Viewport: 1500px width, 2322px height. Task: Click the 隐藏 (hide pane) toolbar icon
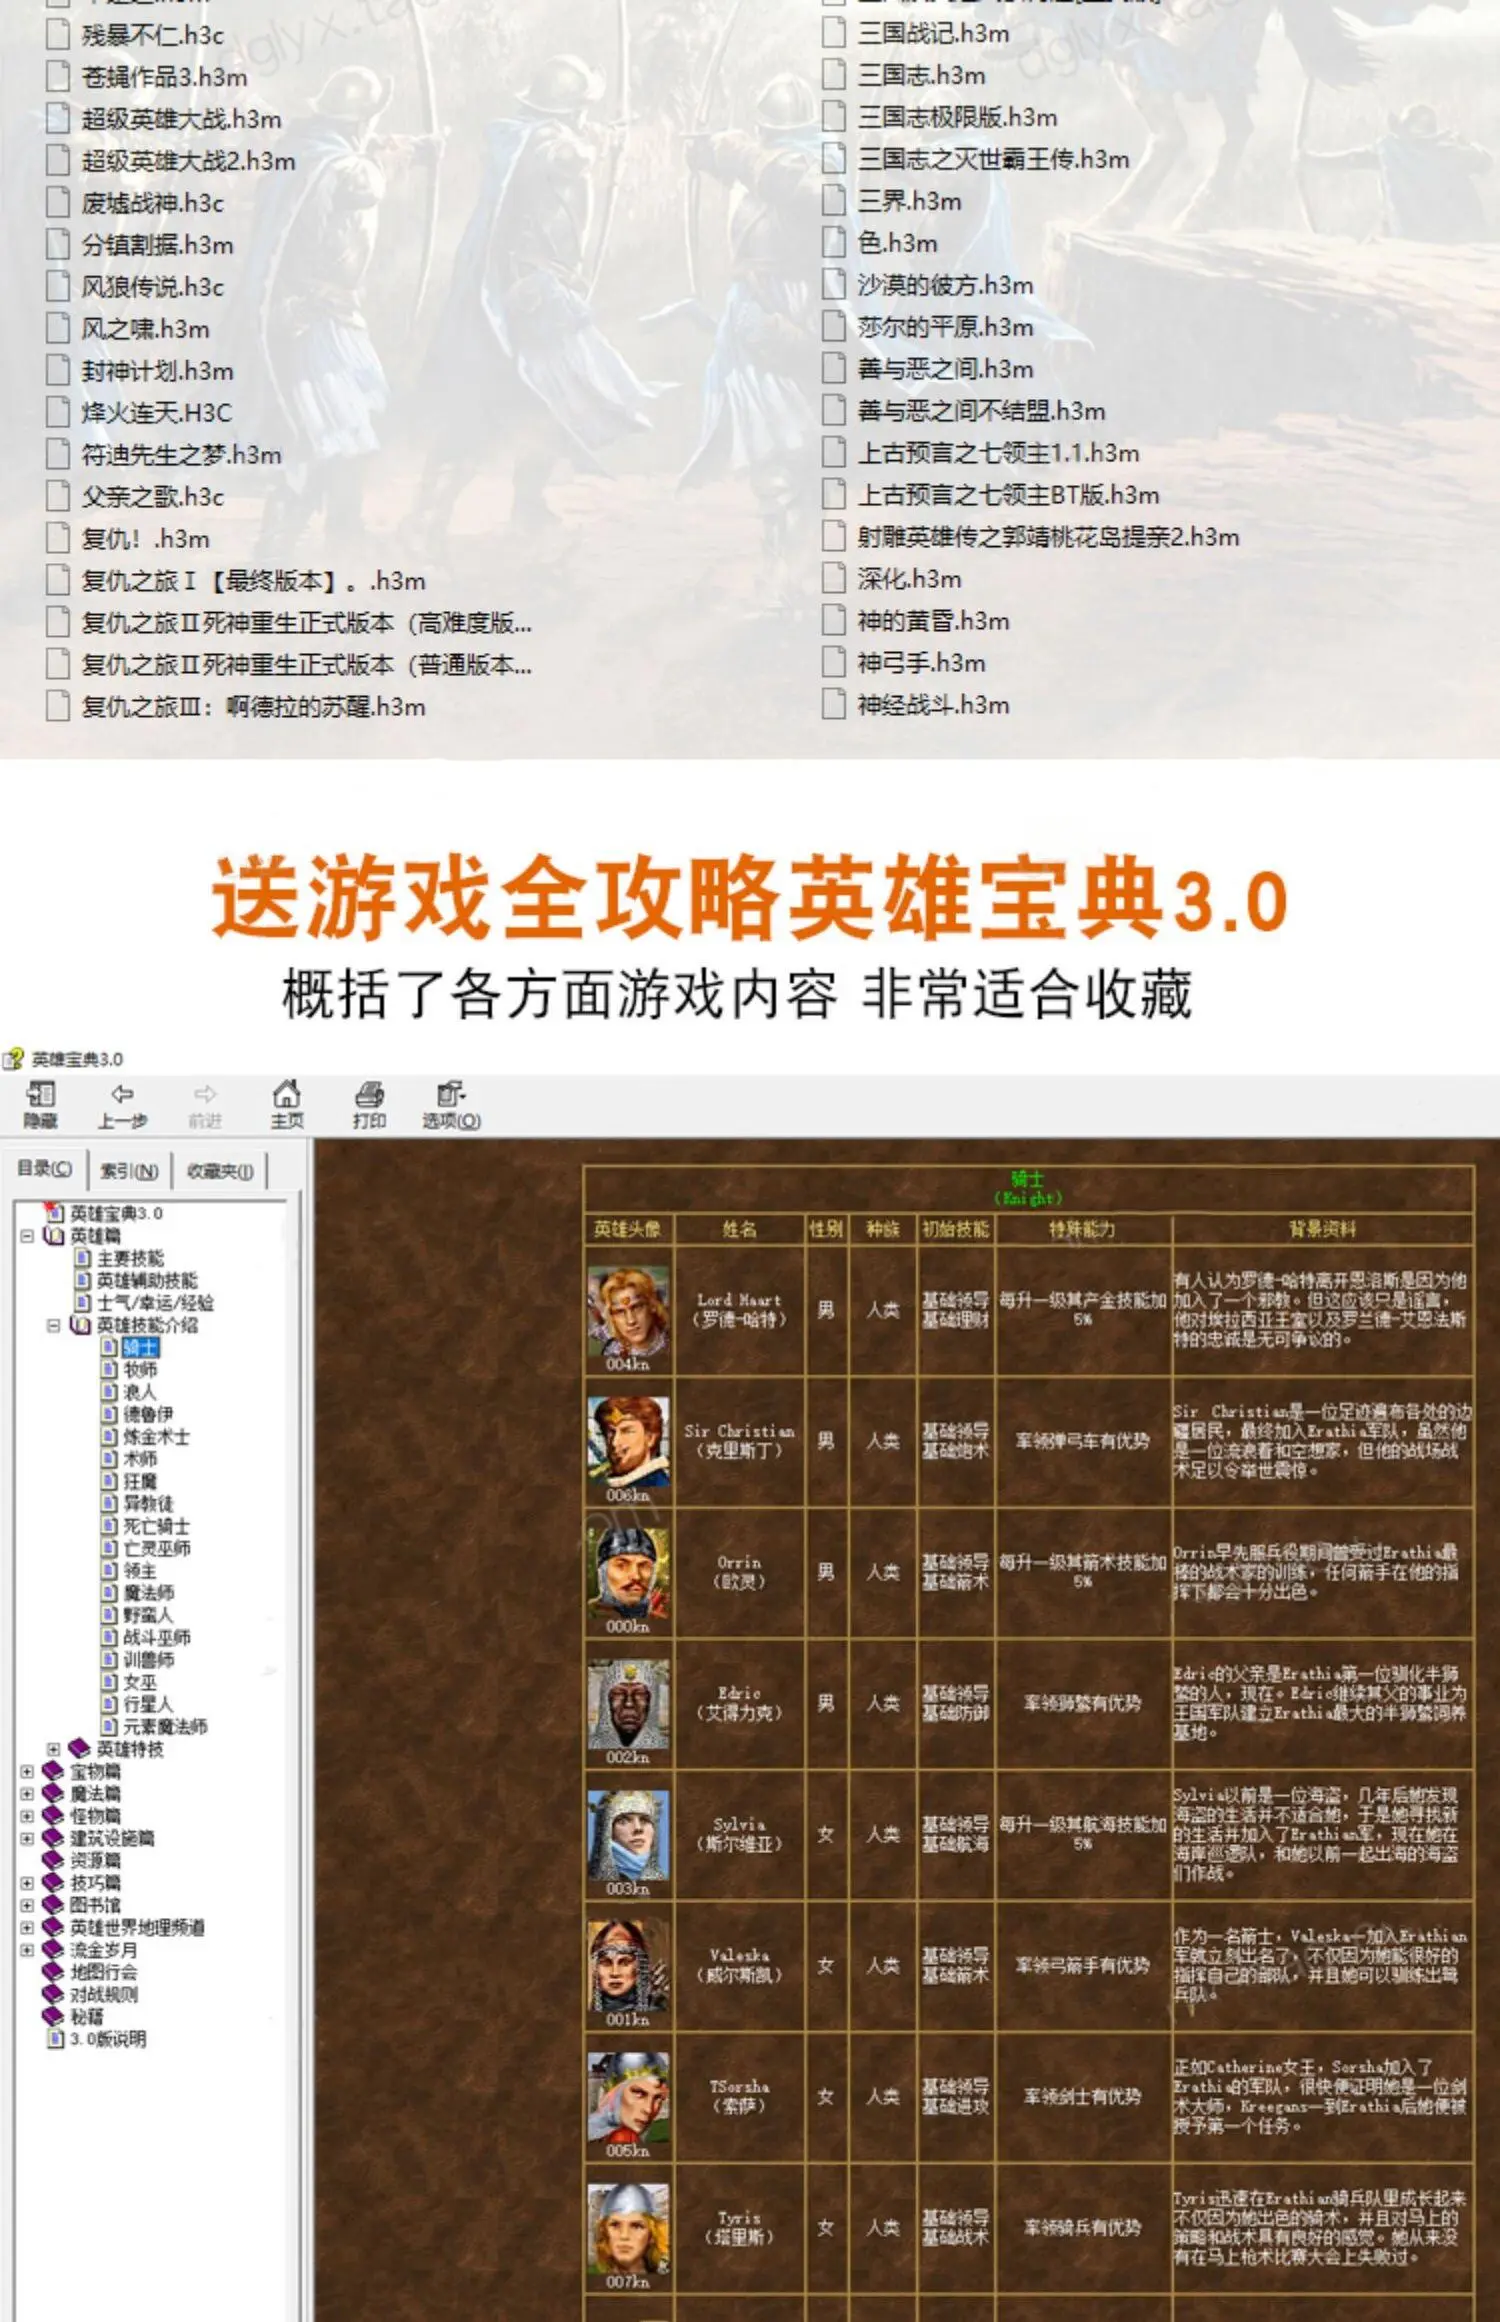[x=40, y=1094]
